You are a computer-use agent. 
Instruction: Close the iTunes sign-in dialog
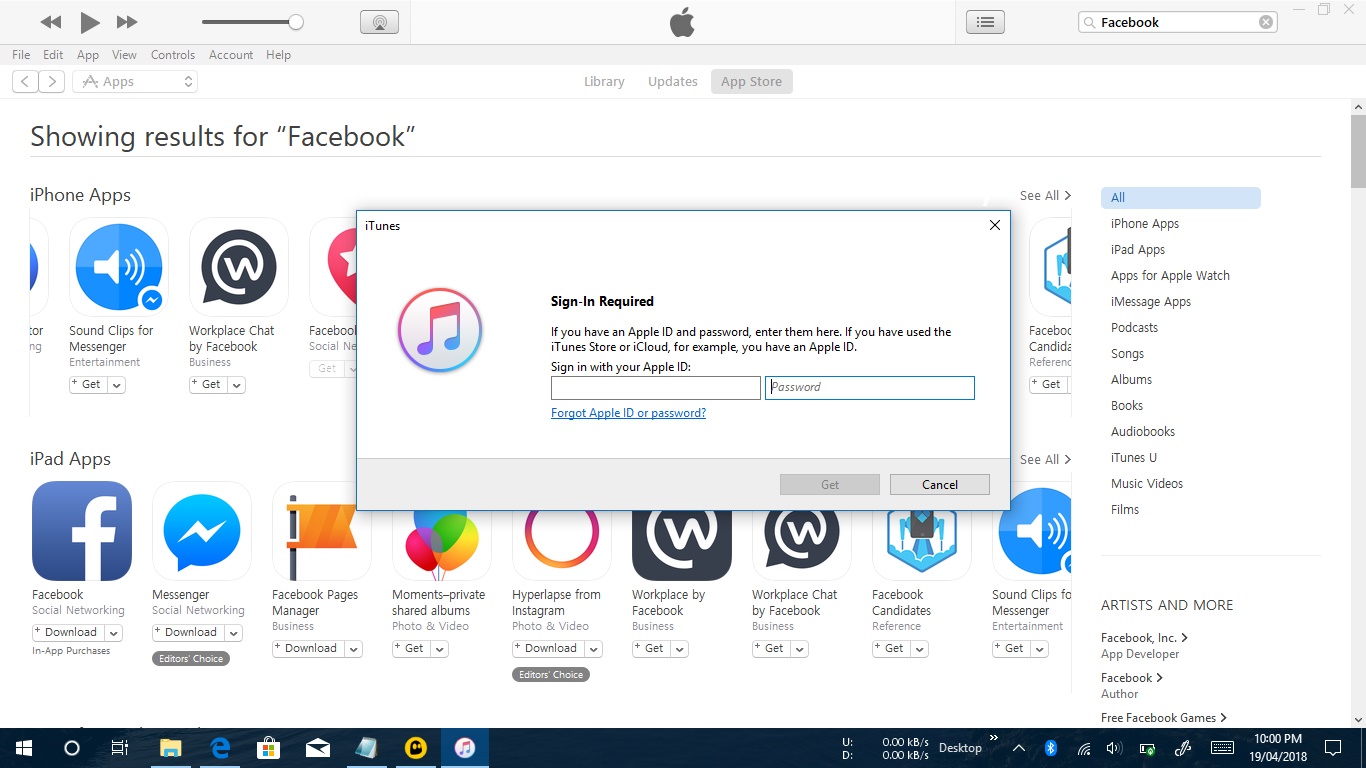point(995,226)
